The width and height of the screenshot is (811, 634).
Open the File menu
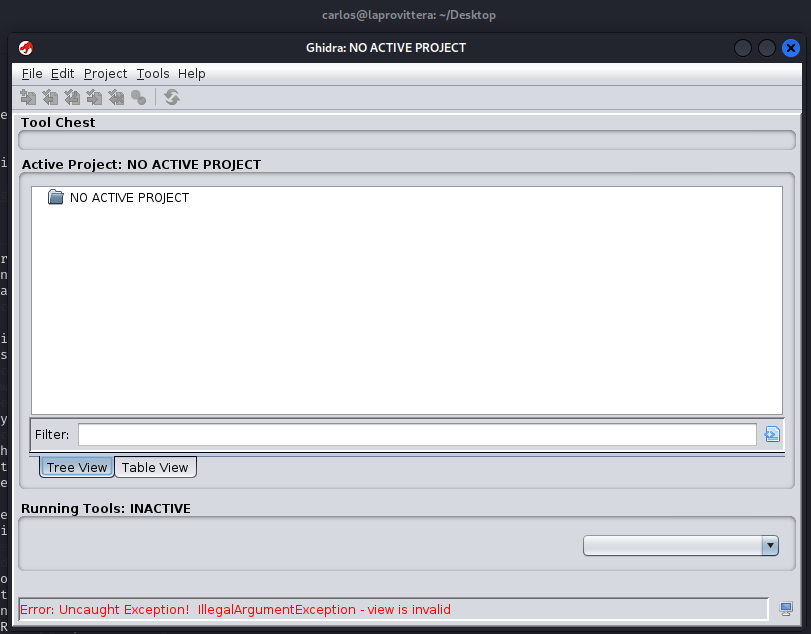click(32, 73)
